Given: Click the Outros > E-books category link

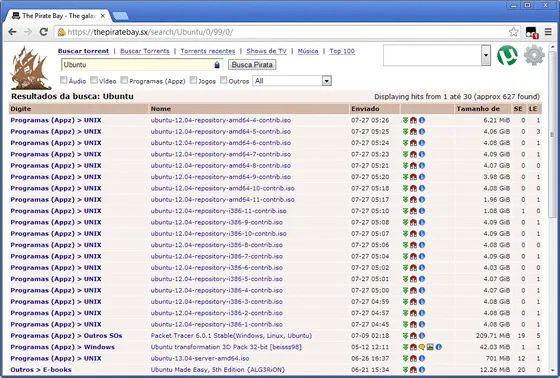Looking at the screenshot, I should click(41, 370).
